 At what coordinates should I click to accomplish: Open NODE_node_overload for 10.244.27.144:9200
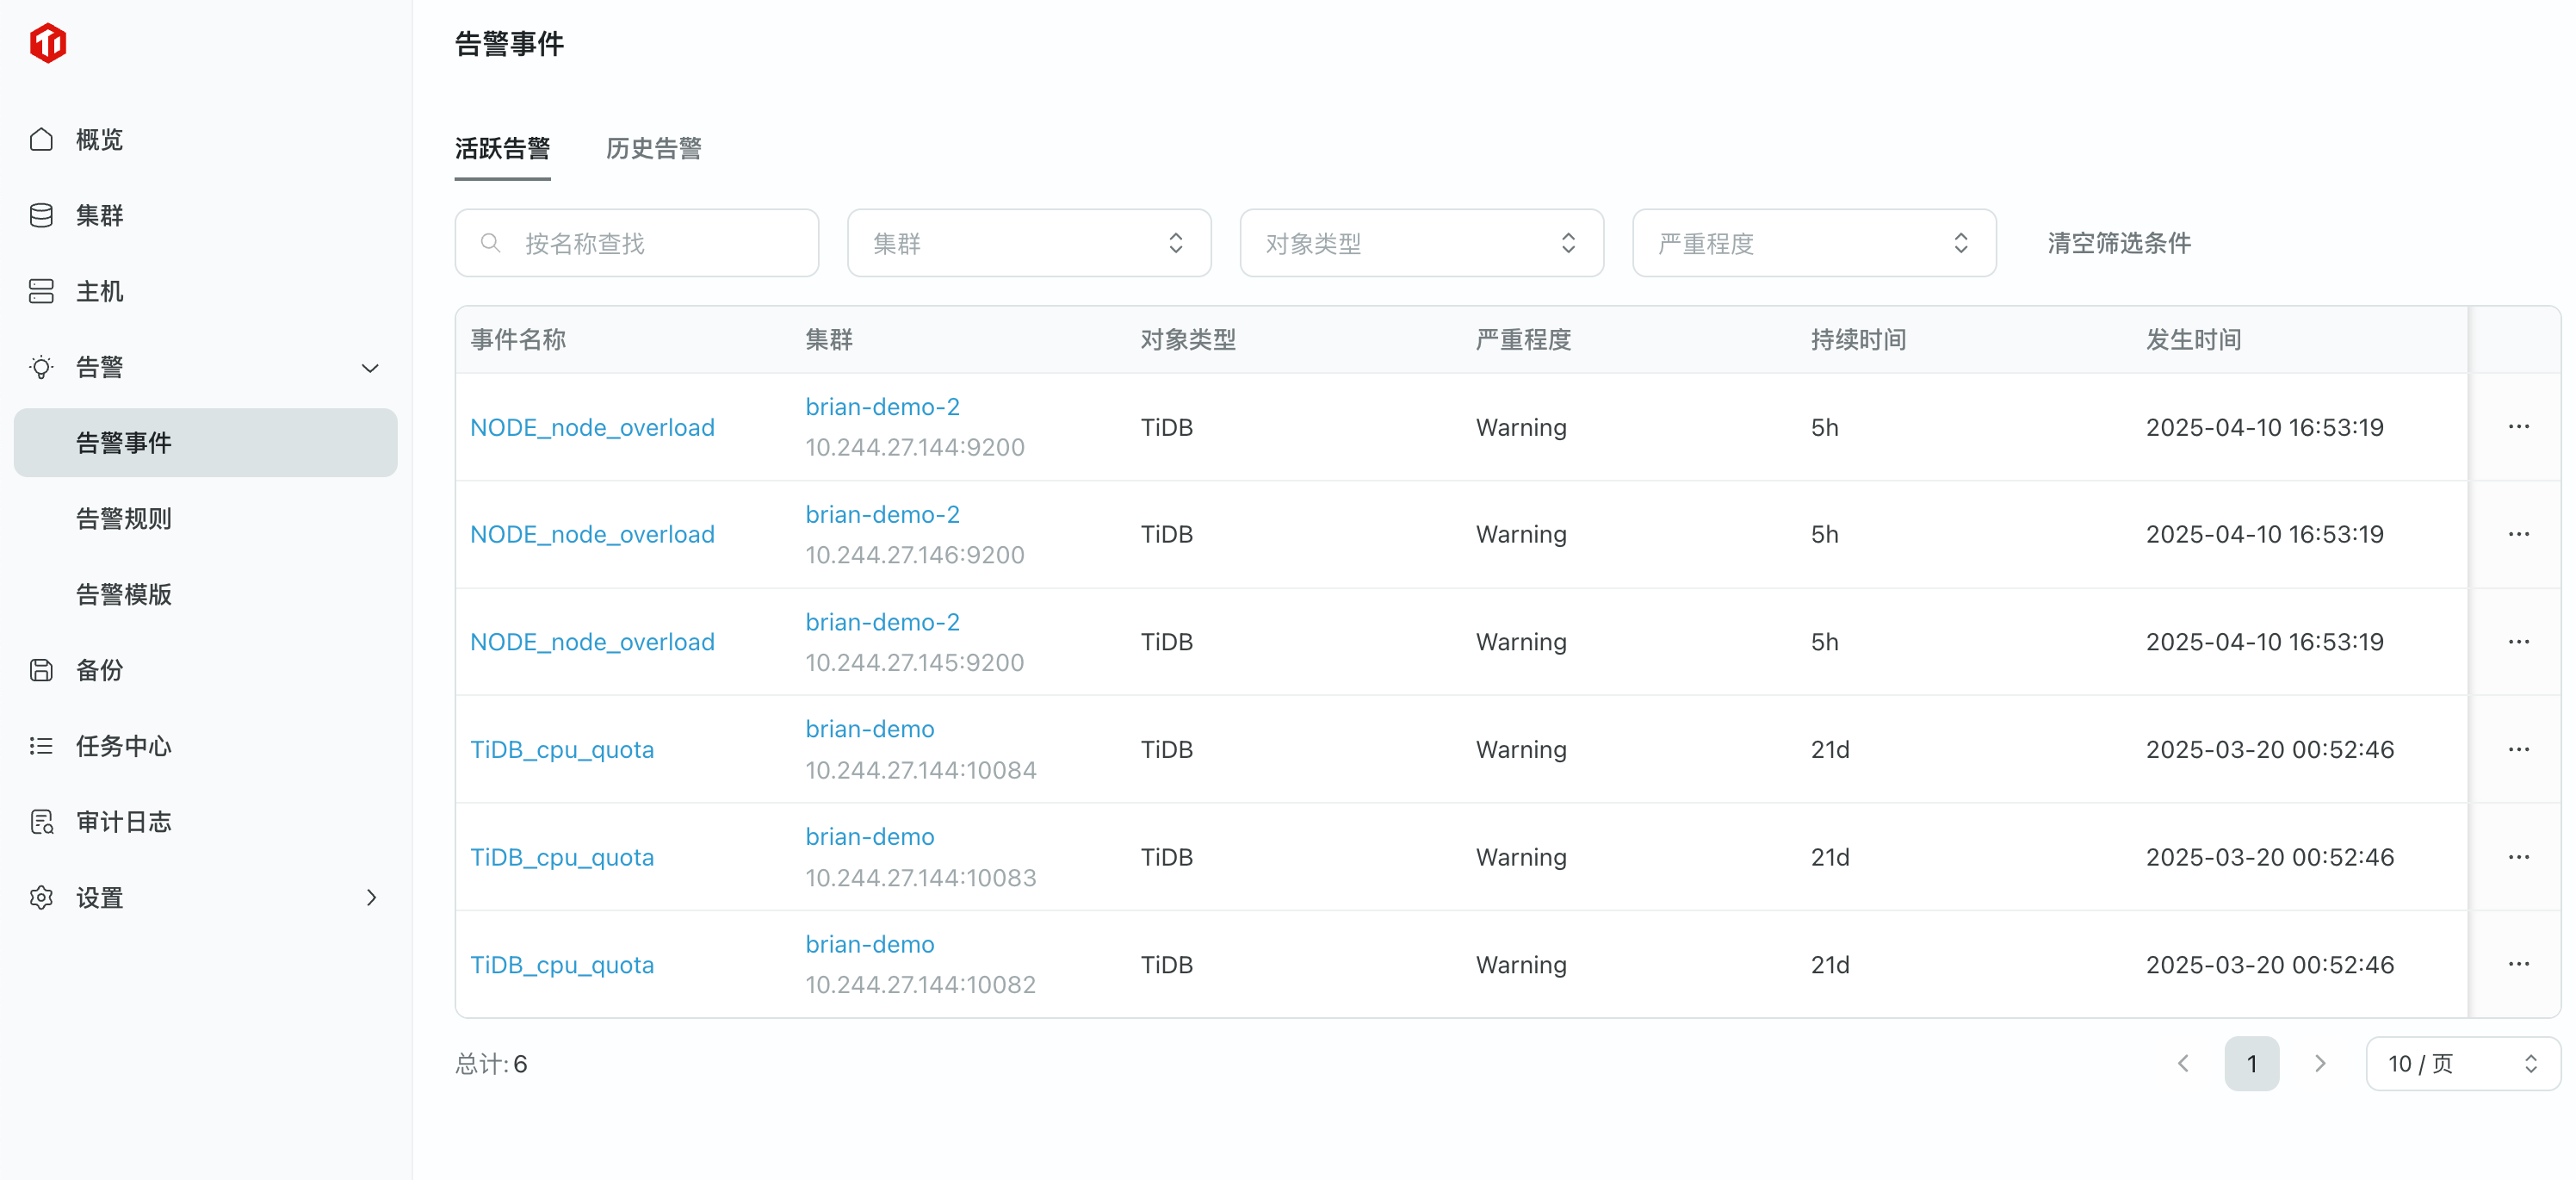coord(592,427)
